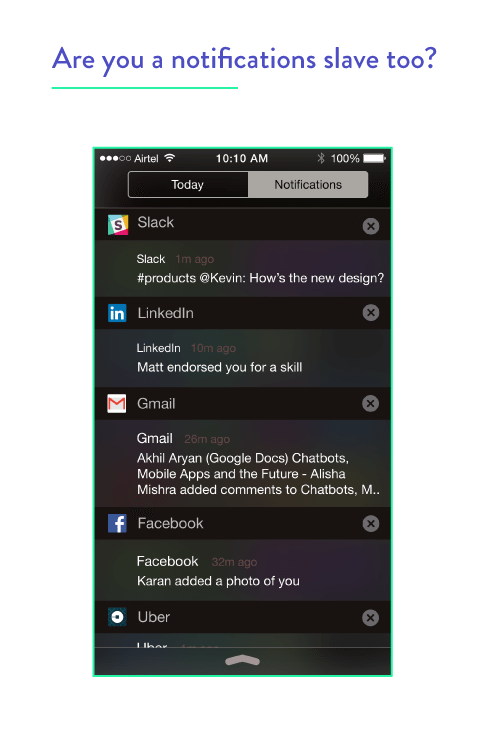Dismiss the Gmail notification group
The image size is (484, 738).
click(371, 403)
